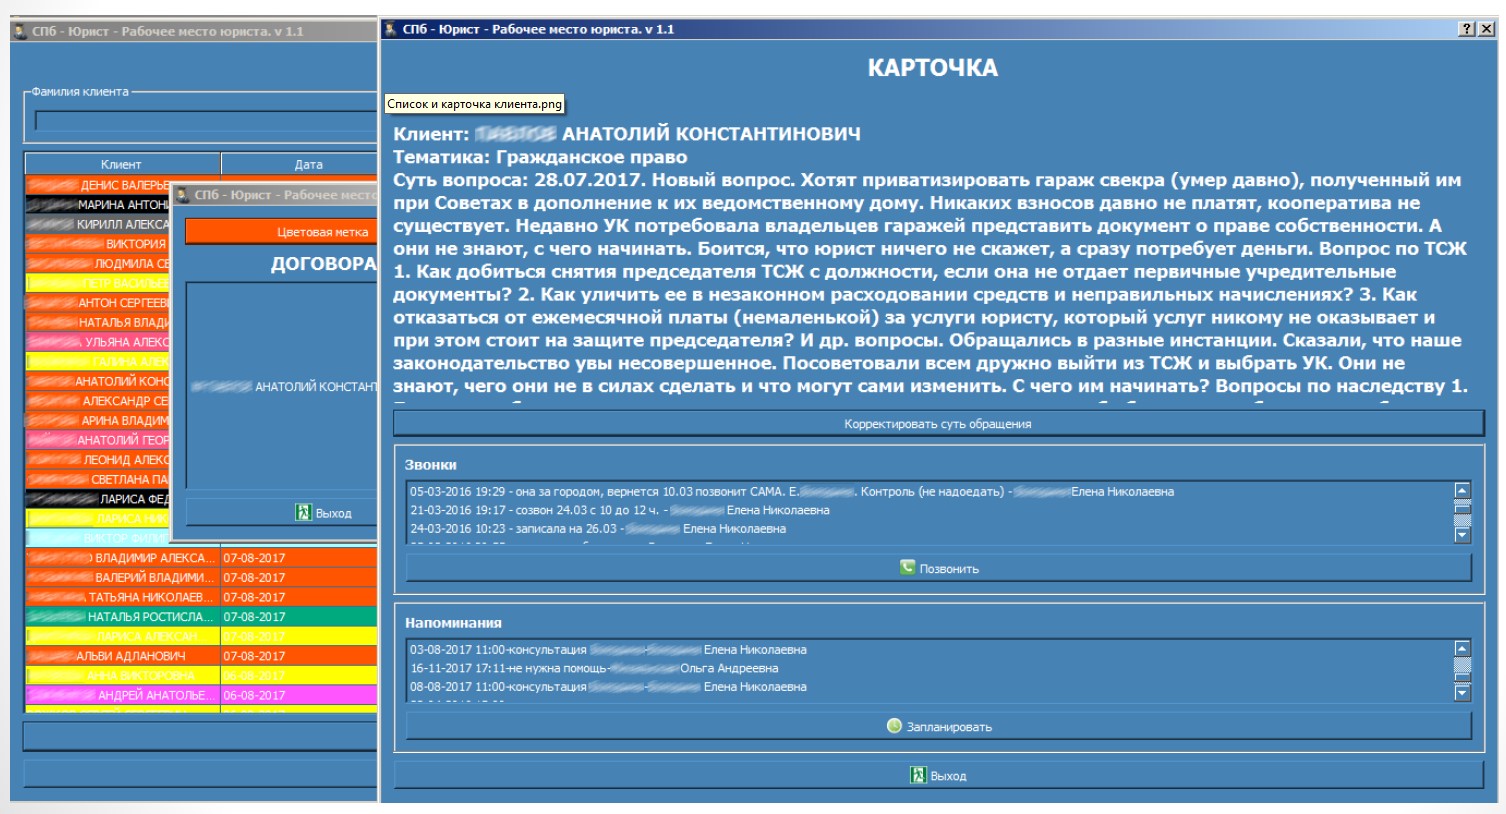This screenshot has height=814, width=1506.
Task: Click the app icon in card window title bar
Action: pyautogui.click(x=391, y=29)
